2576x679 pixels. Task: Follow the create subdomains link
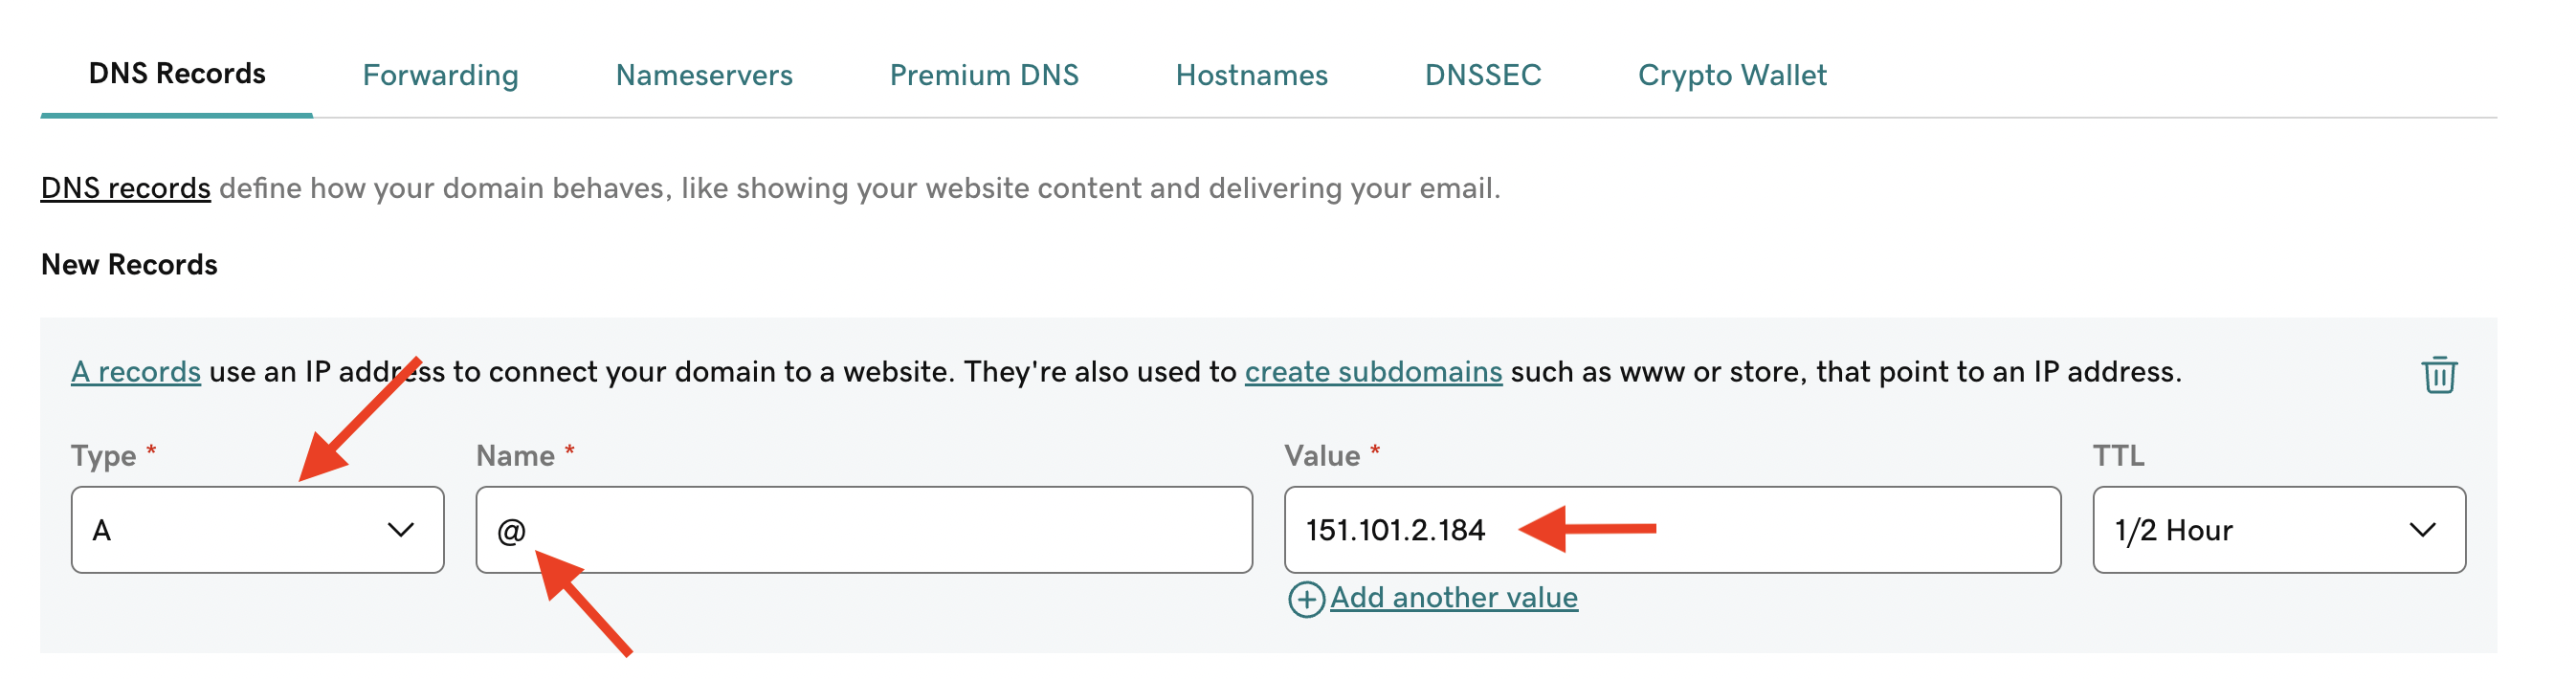[1373, 372]
